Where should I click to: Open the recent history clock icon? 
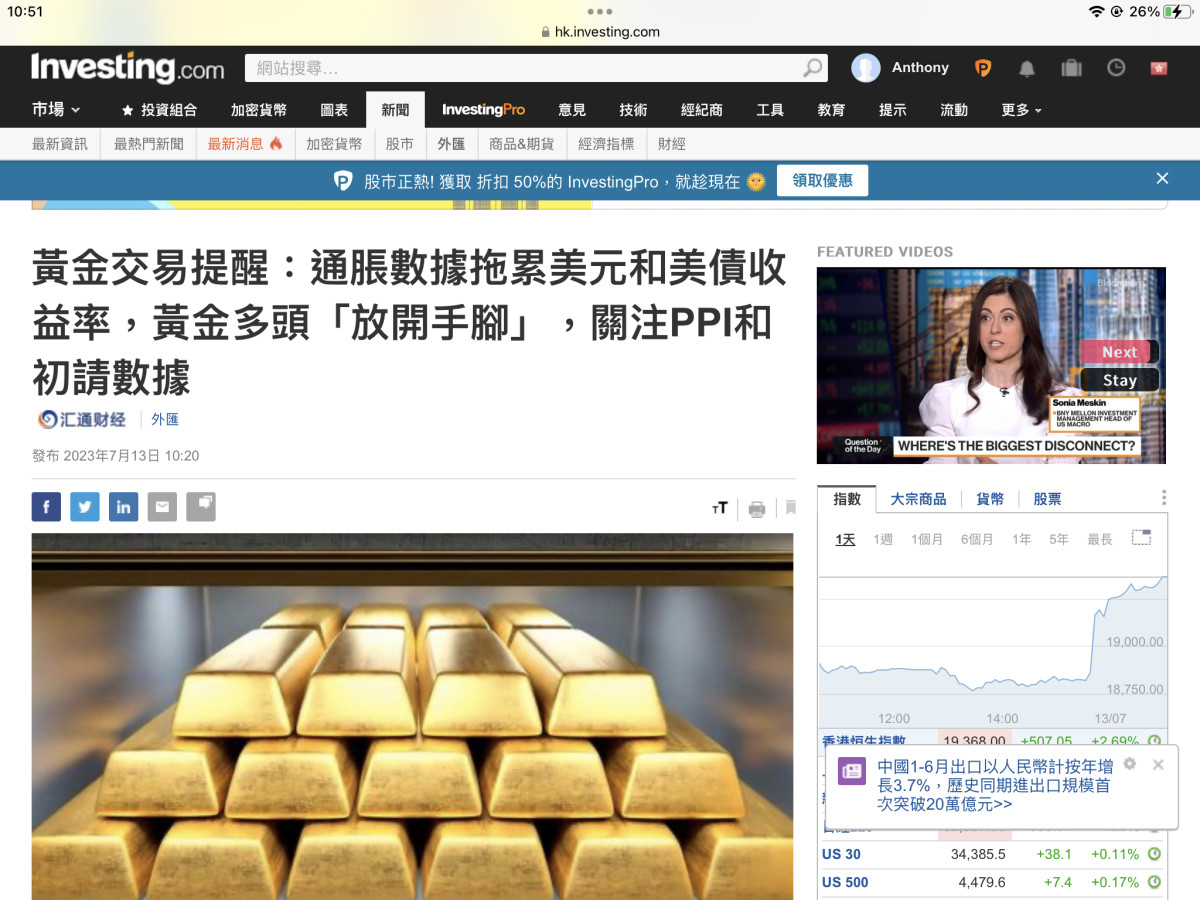1116,68
